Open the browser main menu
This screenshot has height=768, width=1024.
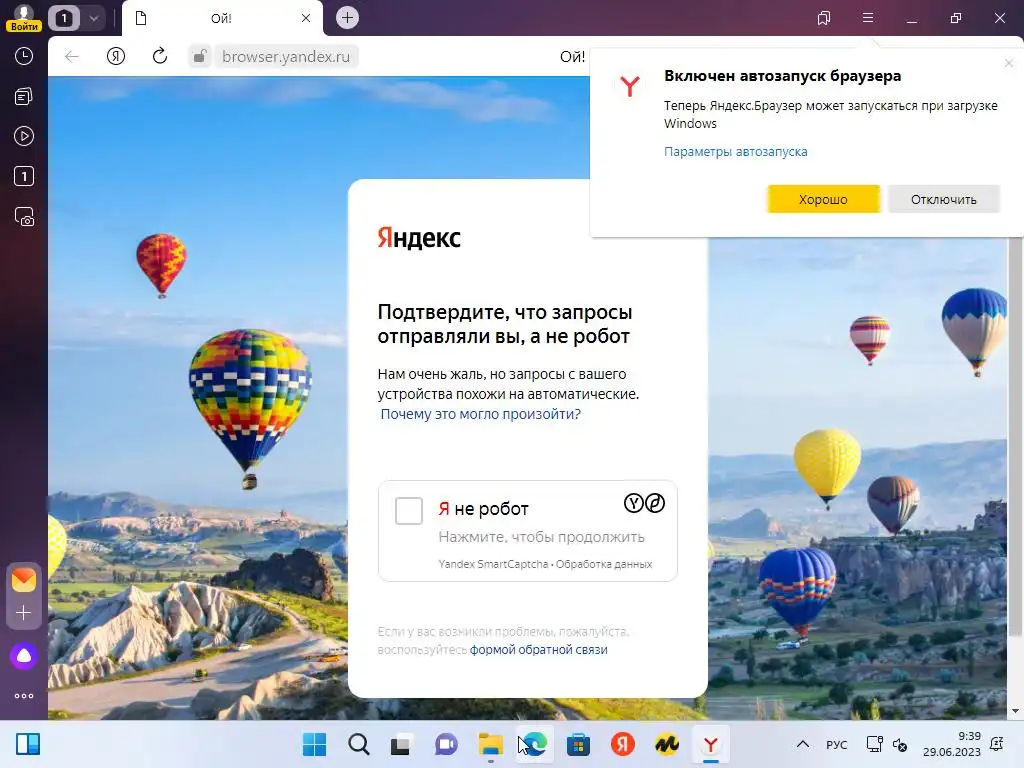coord(868,18)
